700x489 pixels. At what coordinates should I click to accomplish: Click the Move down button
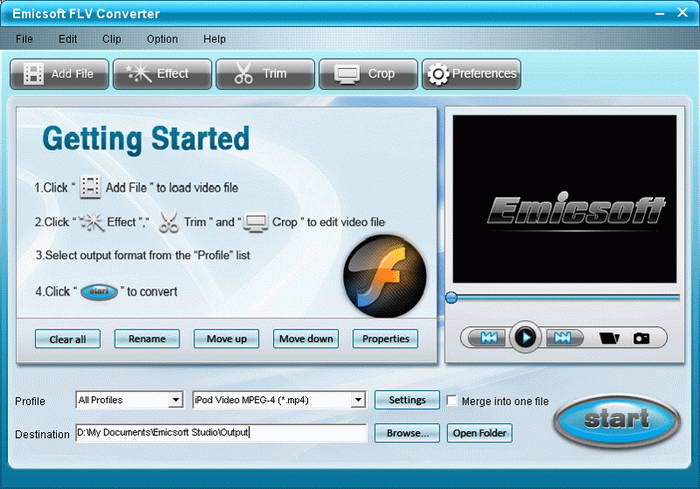[306, 339]
